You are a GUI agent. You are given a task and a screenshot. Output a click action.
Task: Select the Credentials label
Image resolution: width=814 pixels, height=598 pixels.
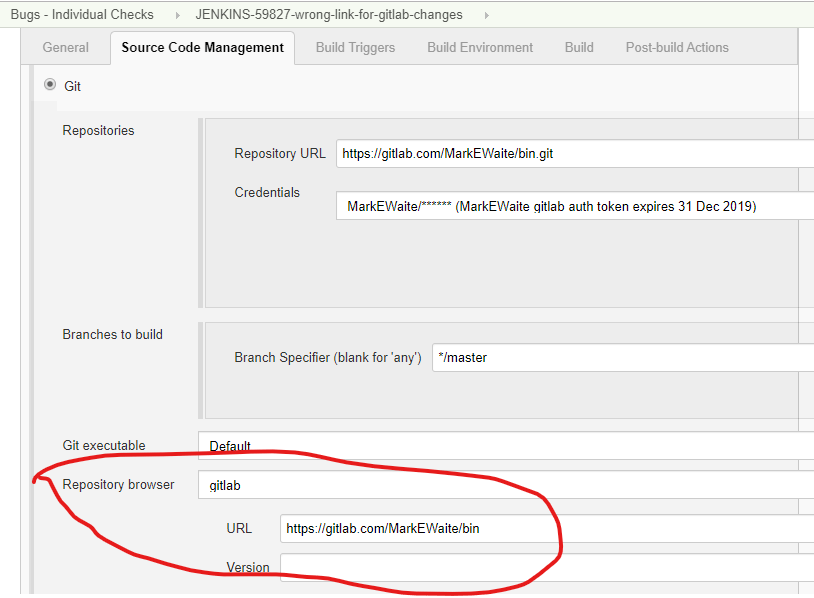click(267, 193)
